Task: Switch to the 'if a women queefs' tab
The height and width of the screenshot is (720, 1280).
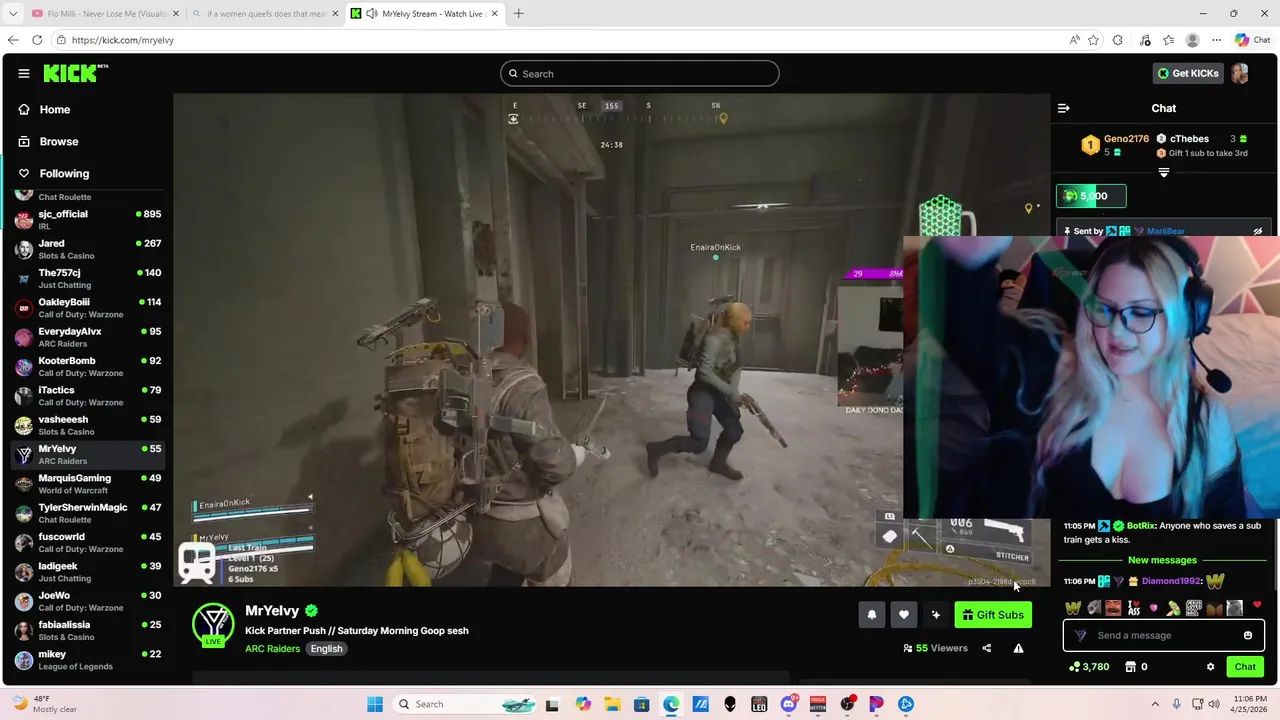Action: coord(265,14)
